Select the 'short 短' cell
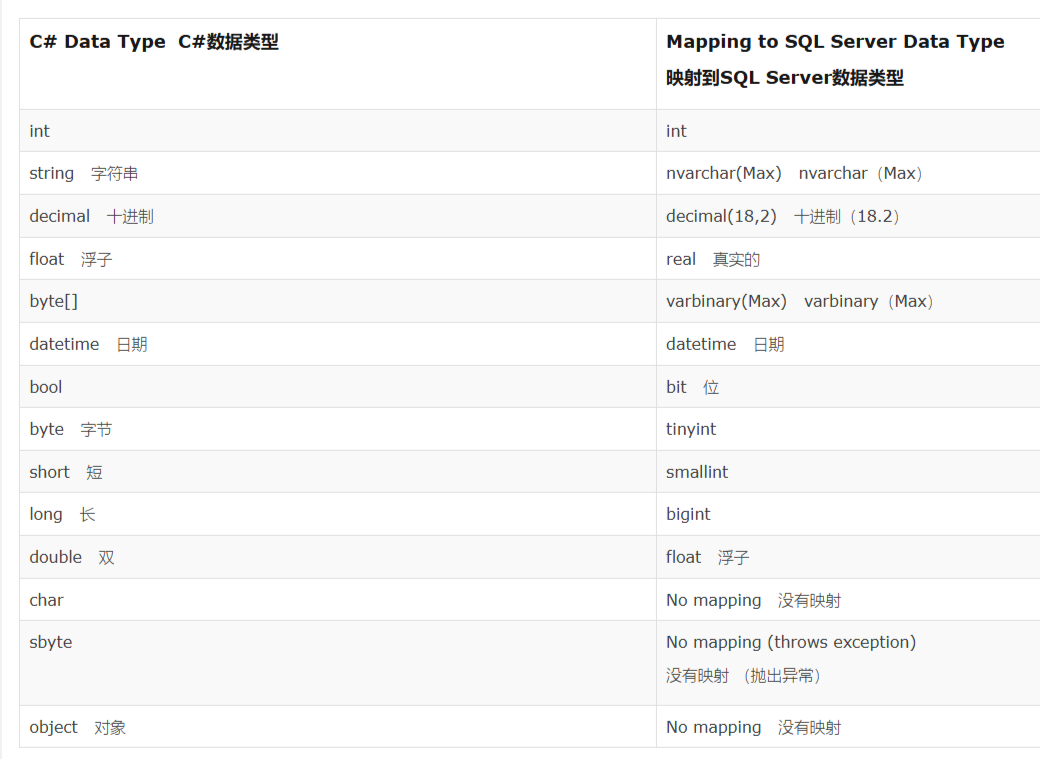The width and height of the screenshot is (1040, 759). pyautogui.click(x=338, y=472)
